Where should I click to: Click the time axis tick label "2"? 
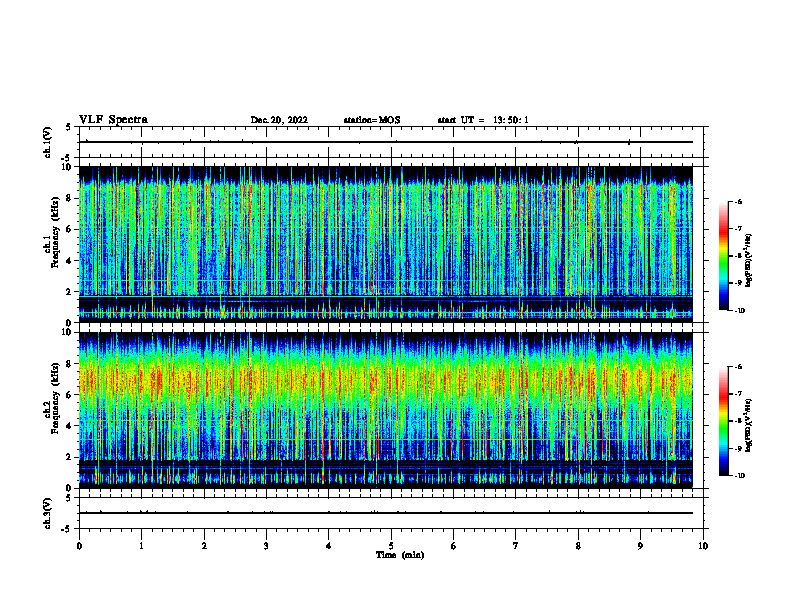click(x=204, y=546)
